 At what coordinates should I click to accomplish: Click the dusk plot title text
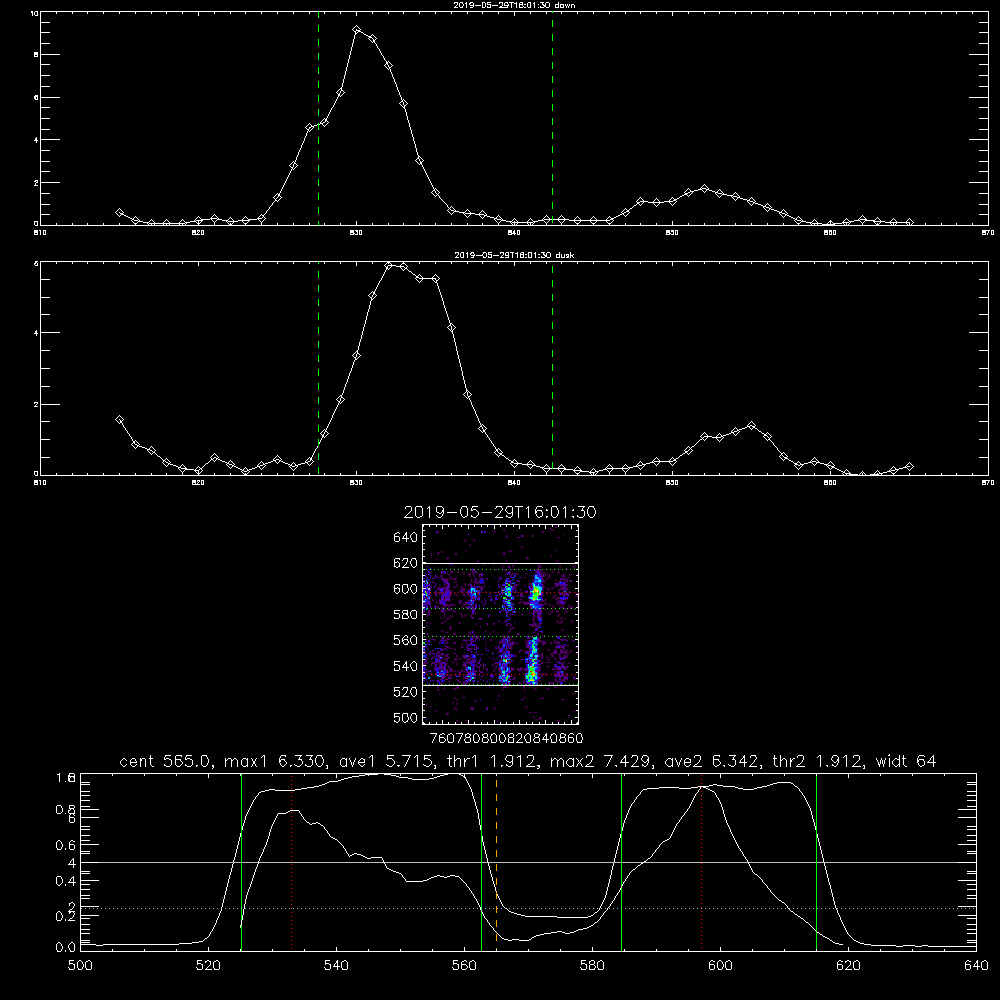pyautogui.click(x=514, y=254)
